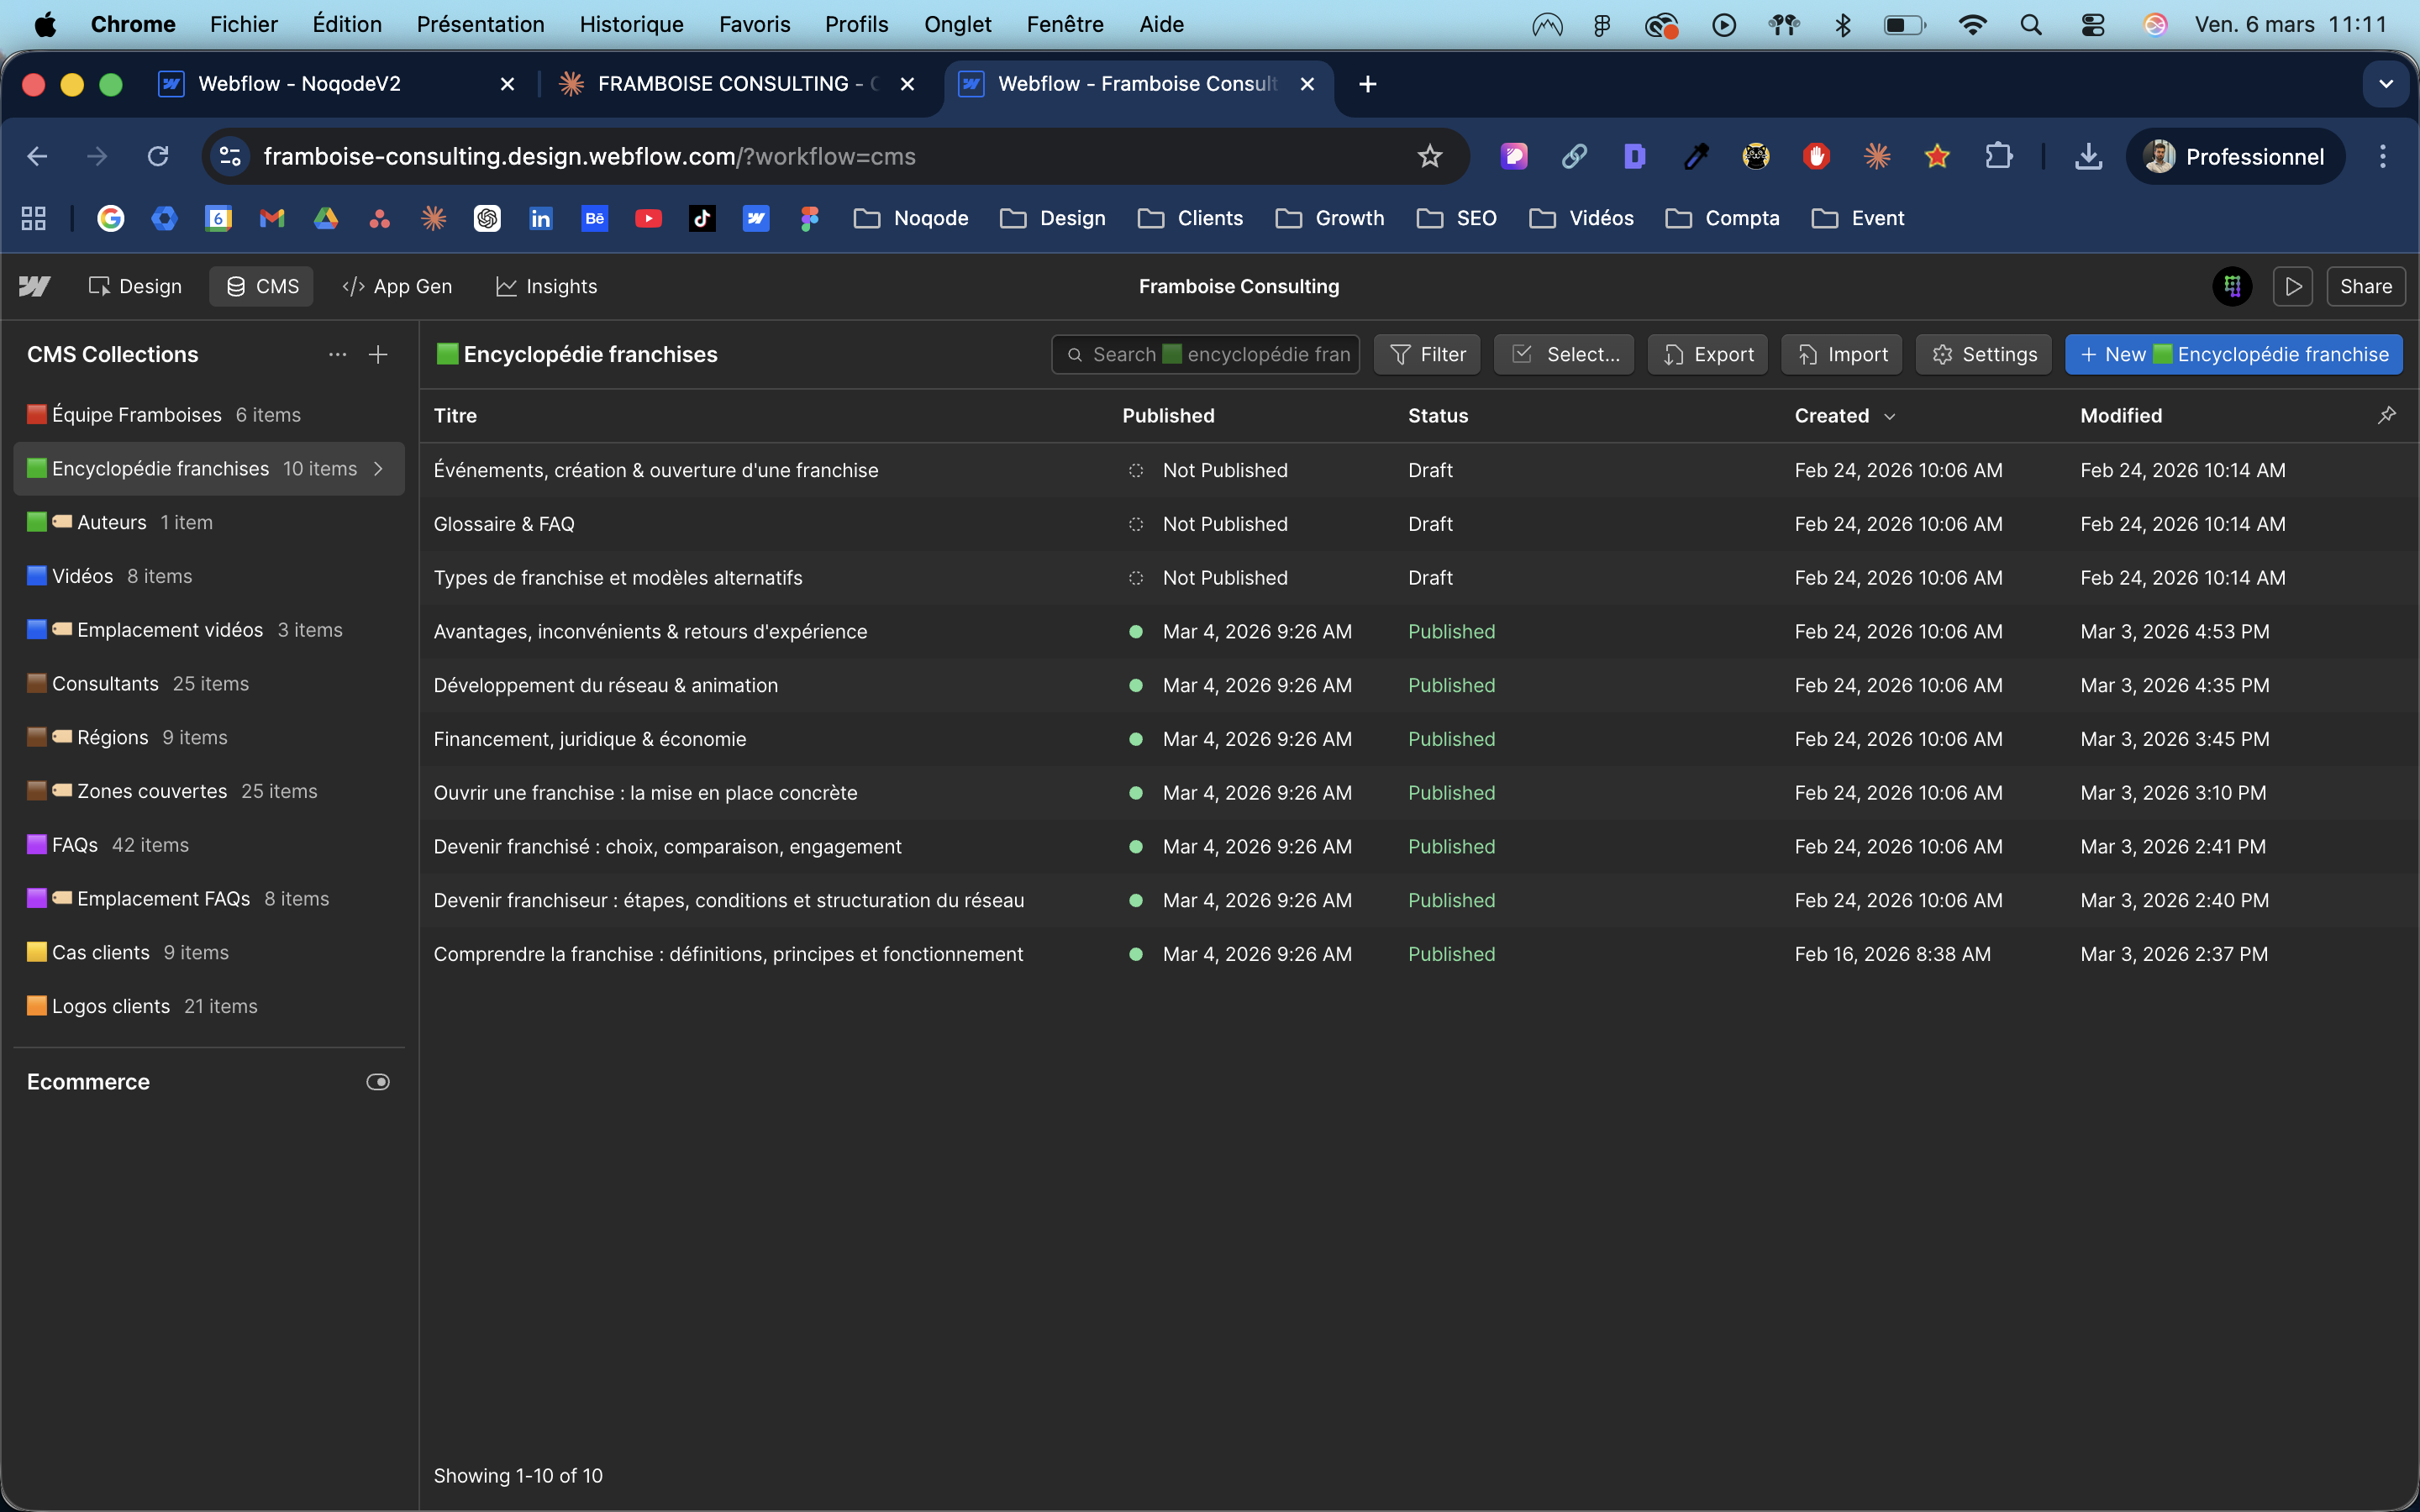The width and height of the screenshot is (2420, 1512).
Task: Import items into the collection
Action: 1841,354
